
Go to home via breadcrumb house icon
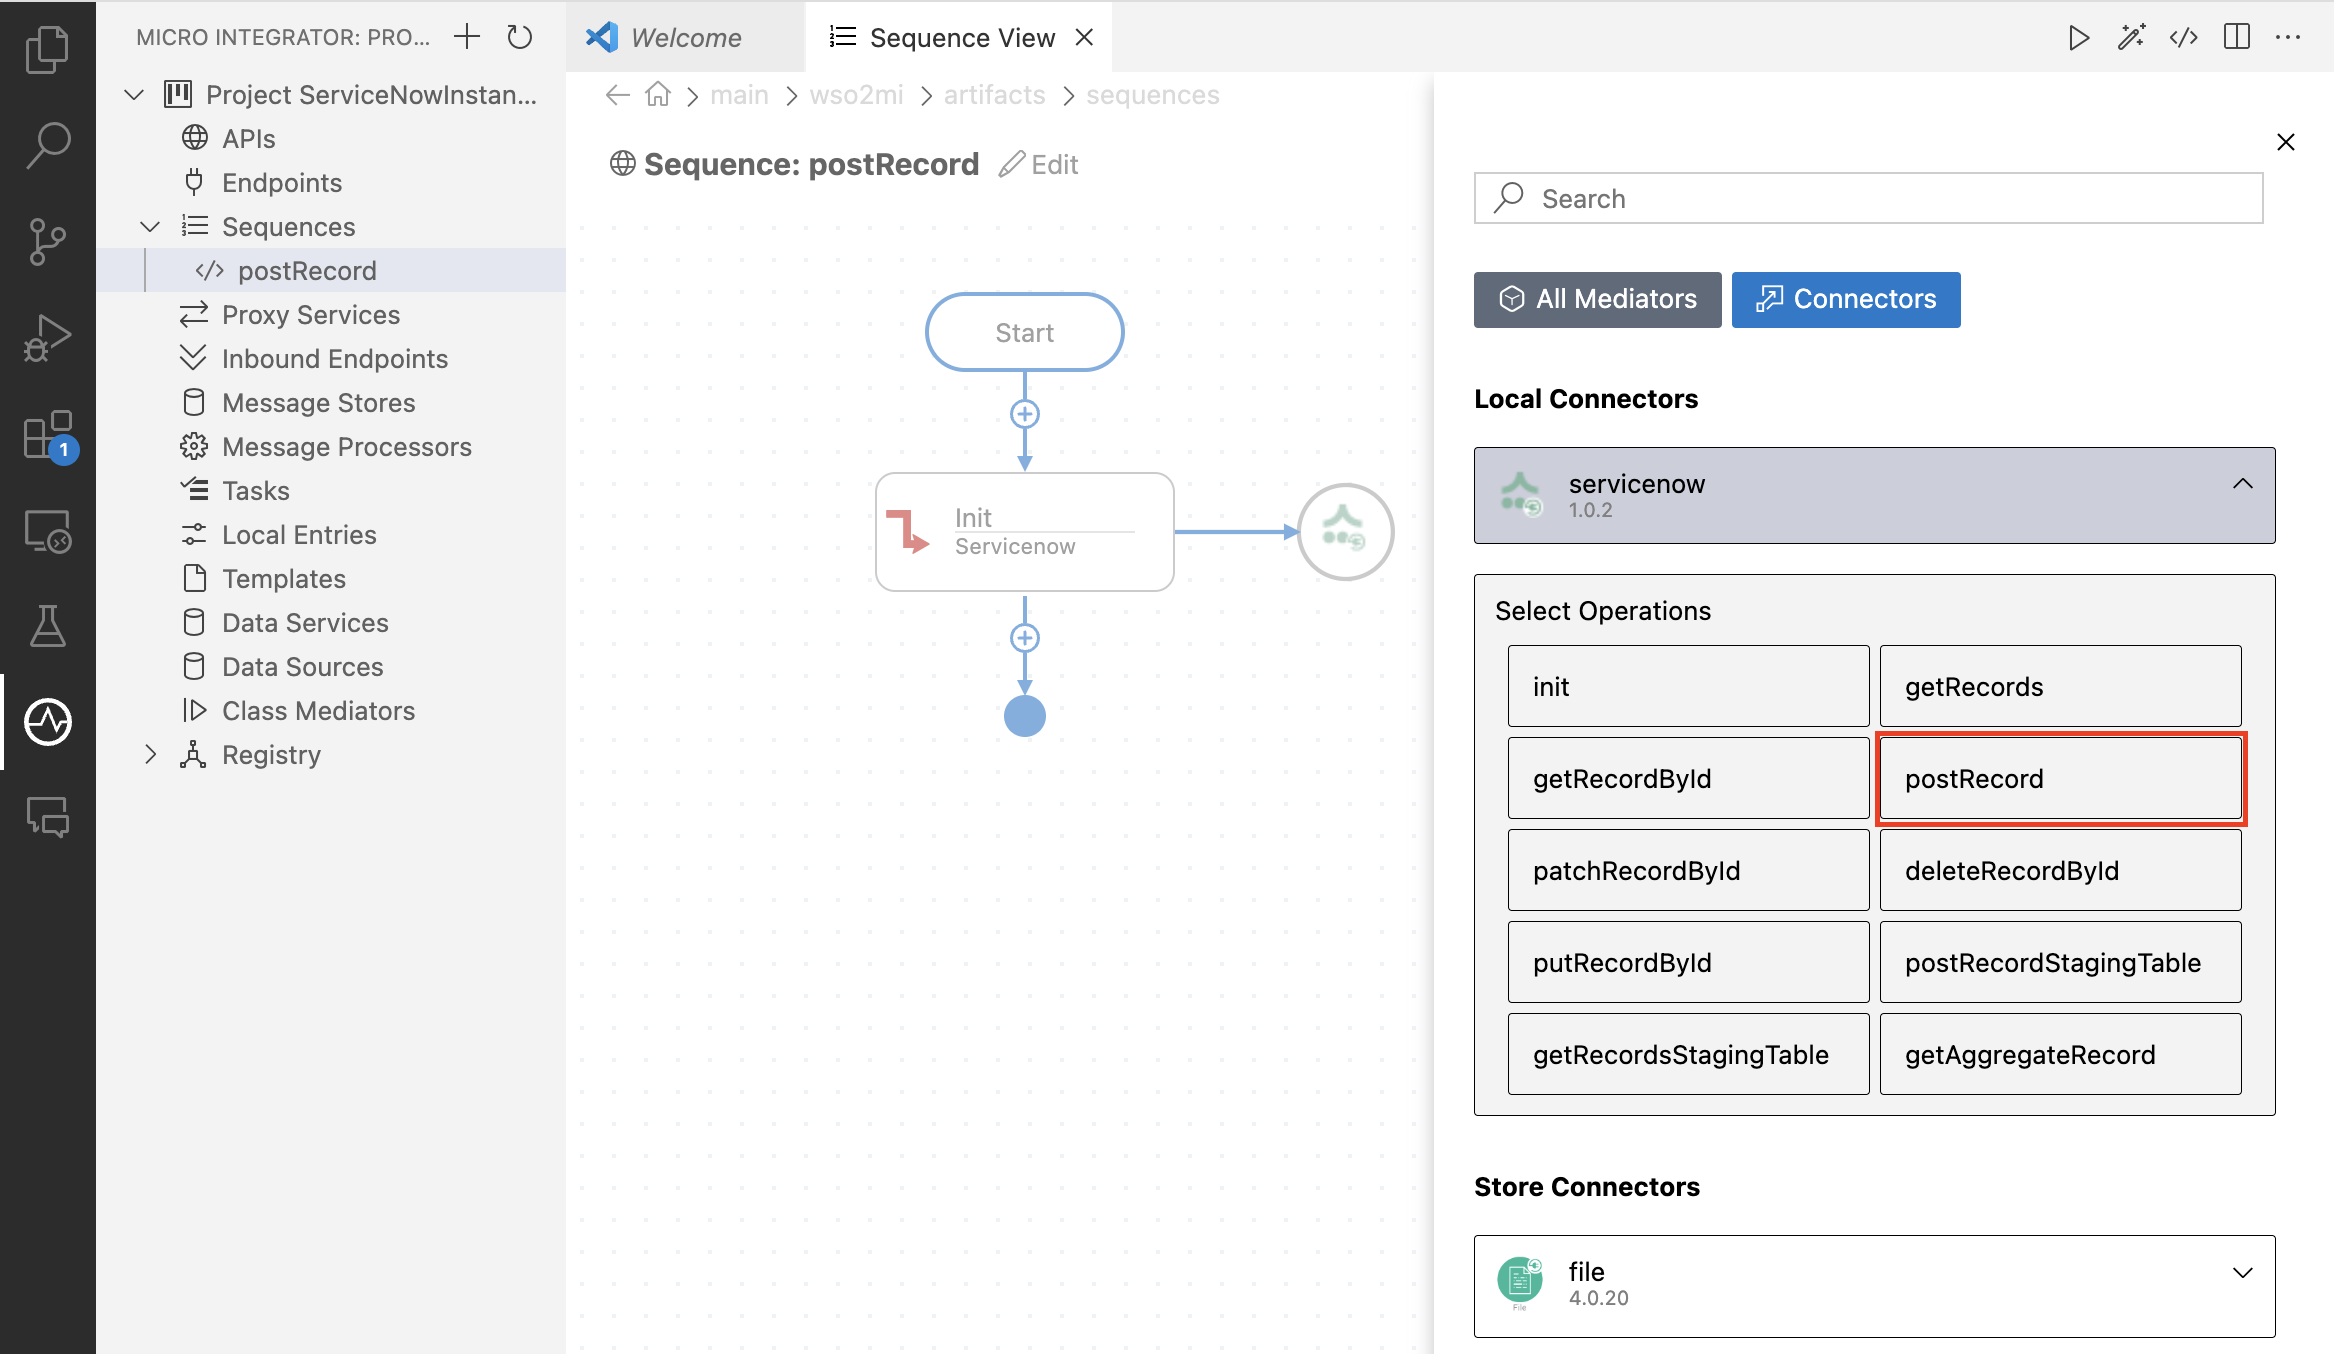(x=657, y=95)
